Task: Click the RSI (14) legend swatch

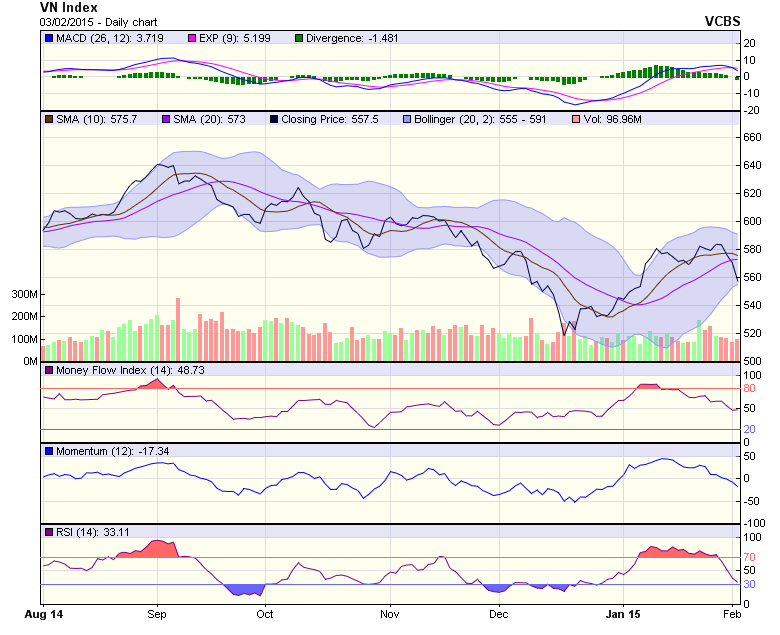Action: (47, 532)
